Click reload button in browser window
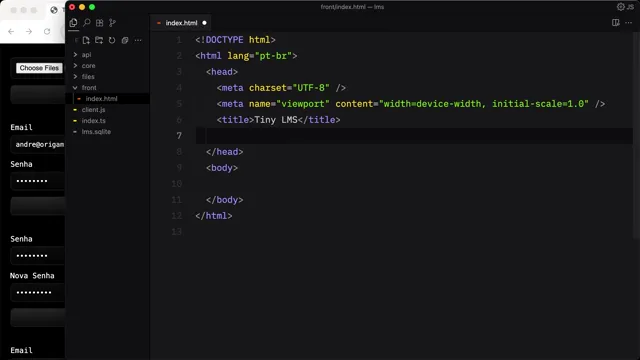The image size is (640, 360). click(x=47, y=31)
